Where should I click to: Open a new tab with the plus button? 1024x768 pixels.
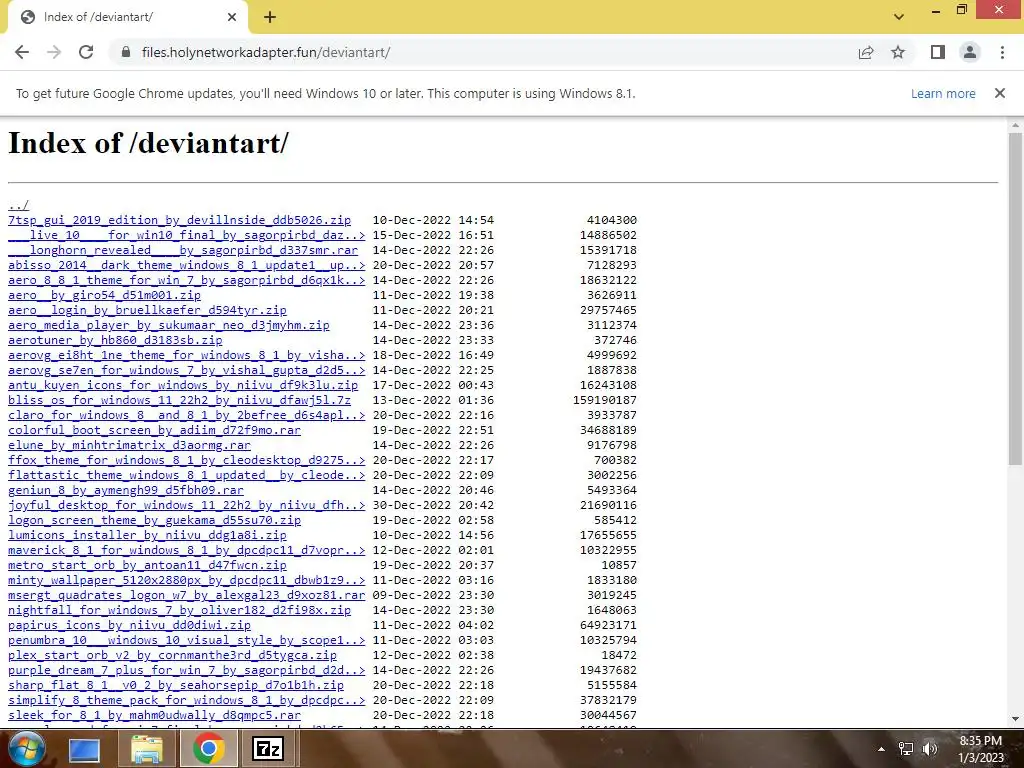pos(270,18)
